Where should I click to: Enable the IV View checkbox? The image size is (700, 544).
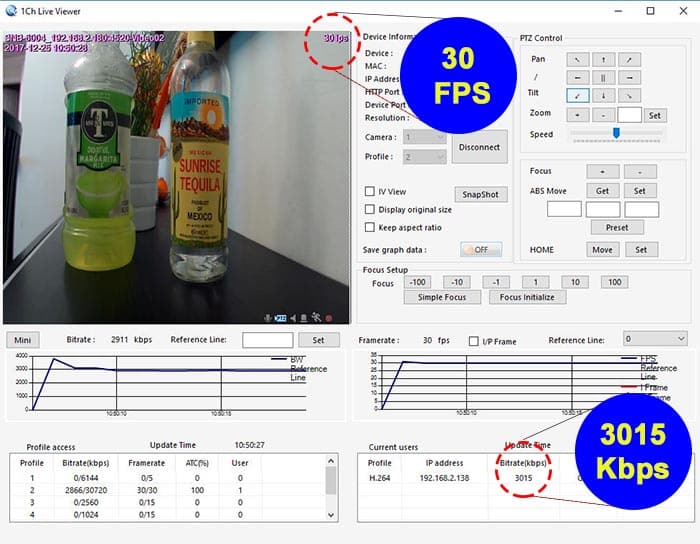(x=370, y=191)
